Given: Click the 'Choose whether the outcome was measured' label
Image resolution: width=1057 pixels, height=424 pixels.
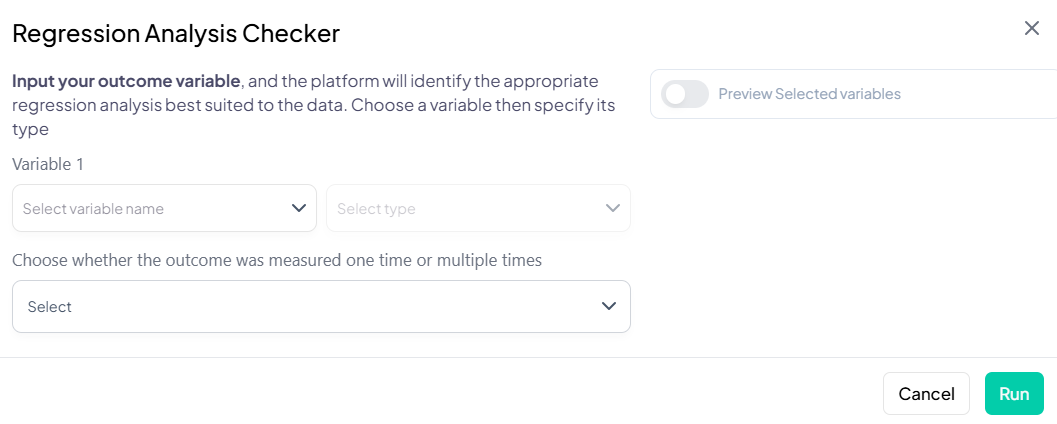Looking at the screenshot, I should 277,260.
